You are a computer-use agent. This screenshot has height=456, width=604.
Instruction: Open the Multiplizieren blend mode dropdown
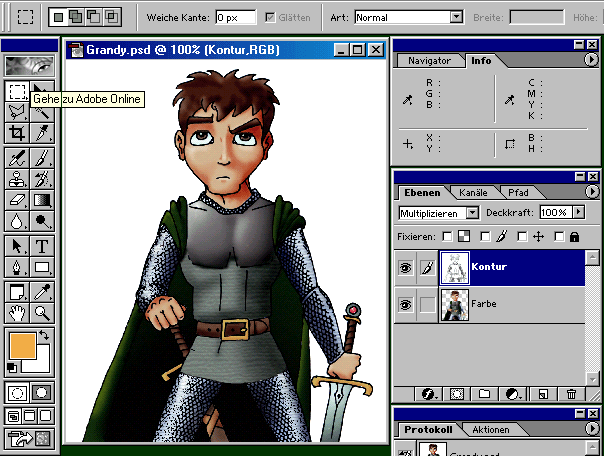pos(472,213)
